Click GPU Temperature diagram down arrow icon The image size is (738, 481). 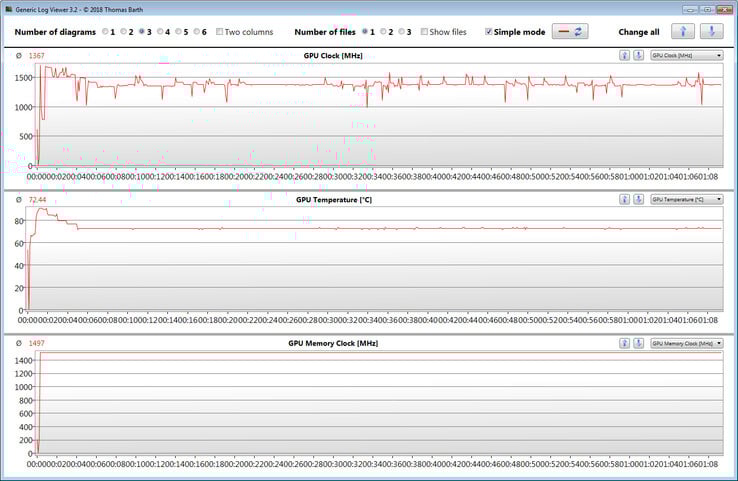pos(639,200)
